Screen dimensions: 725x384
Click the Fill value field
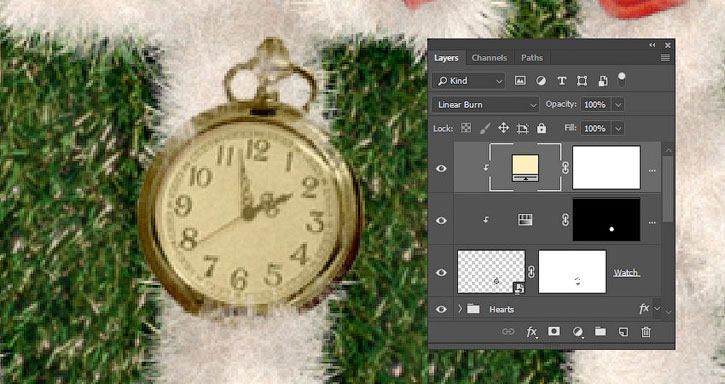pos(596,129)
